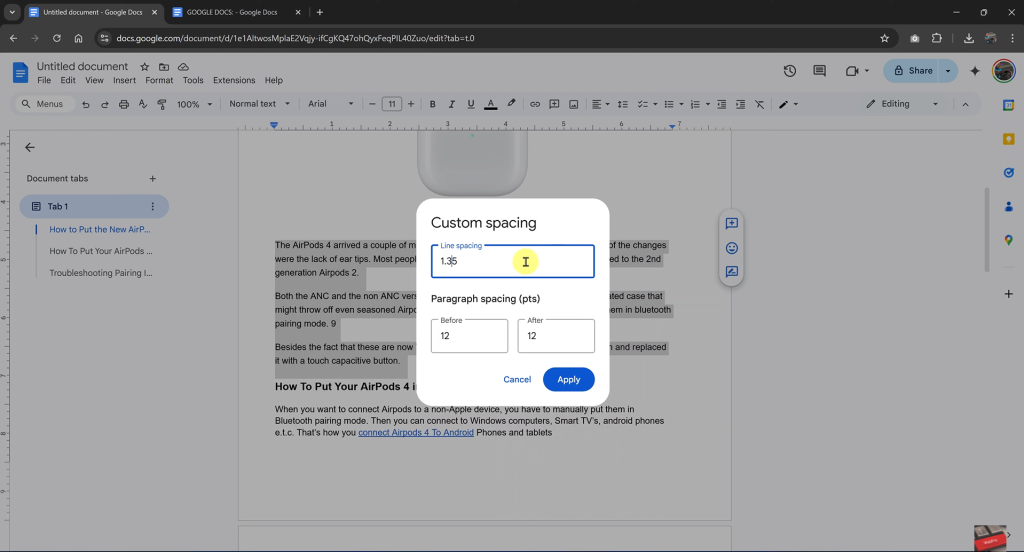Toggle Italic formatting
1024x552 pixels.
[x=451, y=105]
